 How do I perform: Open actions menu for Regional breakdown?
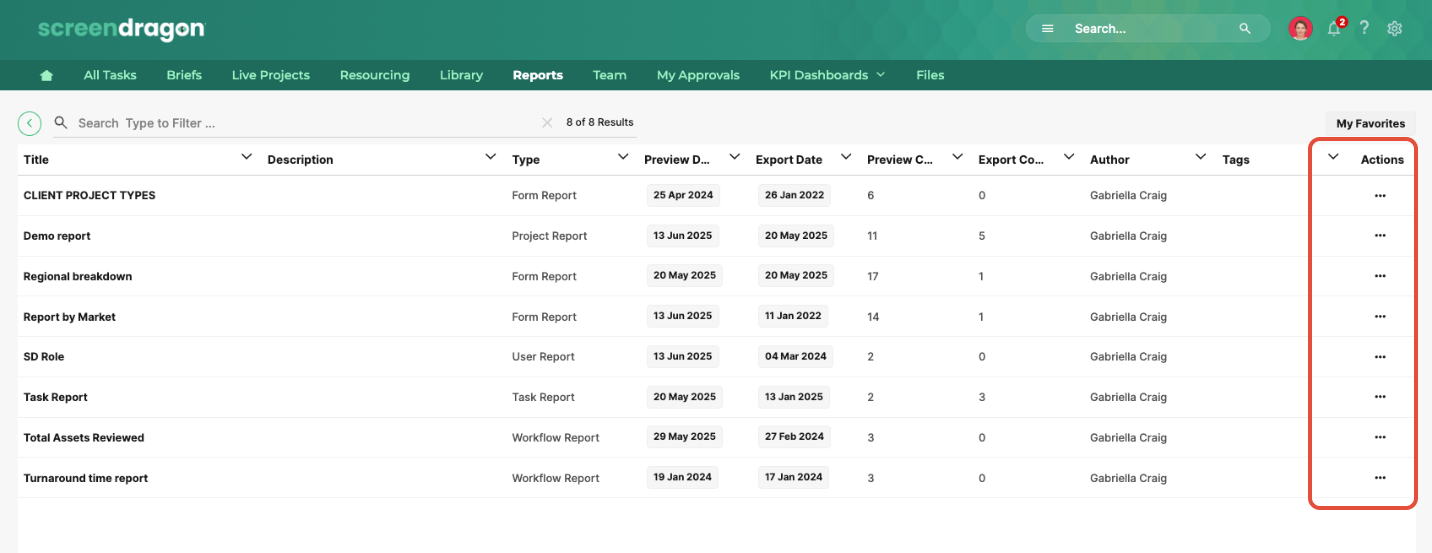tap(1380, 276)
